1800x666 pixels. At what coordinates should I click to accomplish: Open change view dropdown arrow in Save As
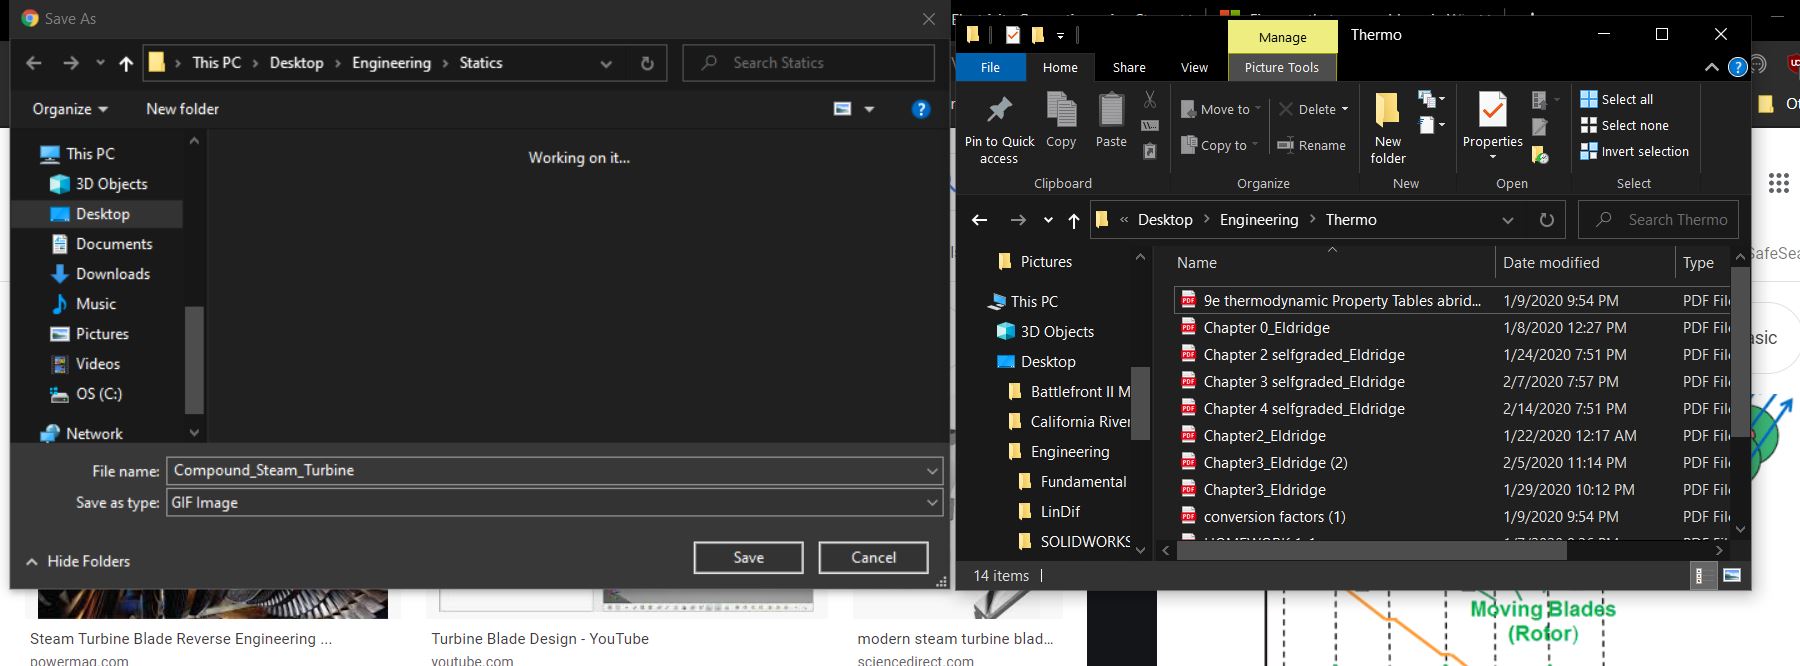(869, 109)
